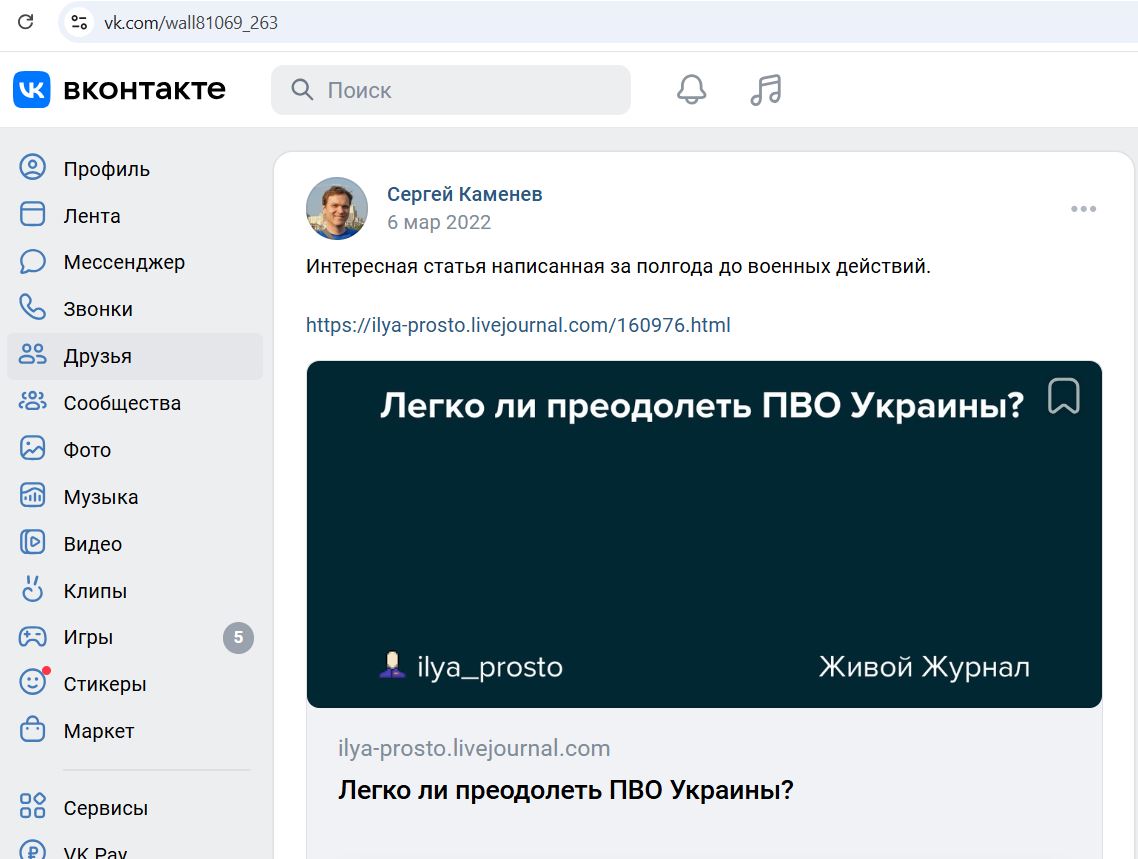Viewport: 1138px width, 859px height.
Task: Open the dark article preview image
Action: click(704, 534)
